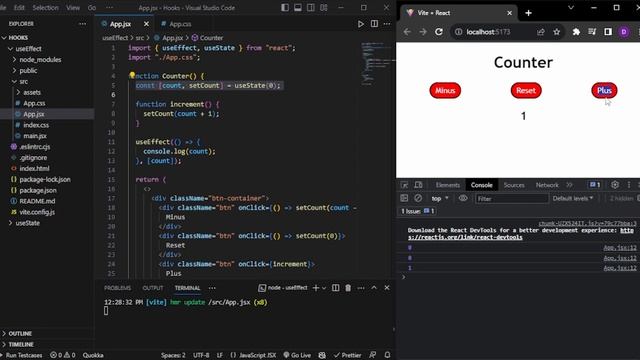The height and width of the screenshot is (360, 640).
Task: Click the Reset counter button
Action: point(526,91)
